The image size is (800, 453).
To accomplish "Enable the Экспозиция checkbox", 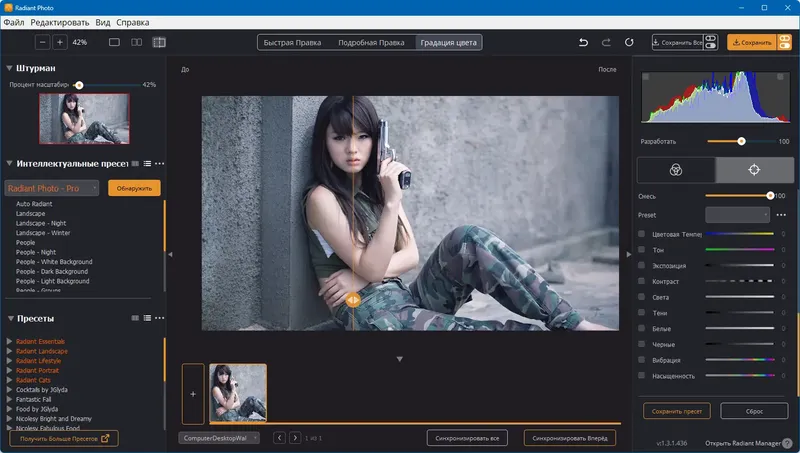I will coord(642,266).
